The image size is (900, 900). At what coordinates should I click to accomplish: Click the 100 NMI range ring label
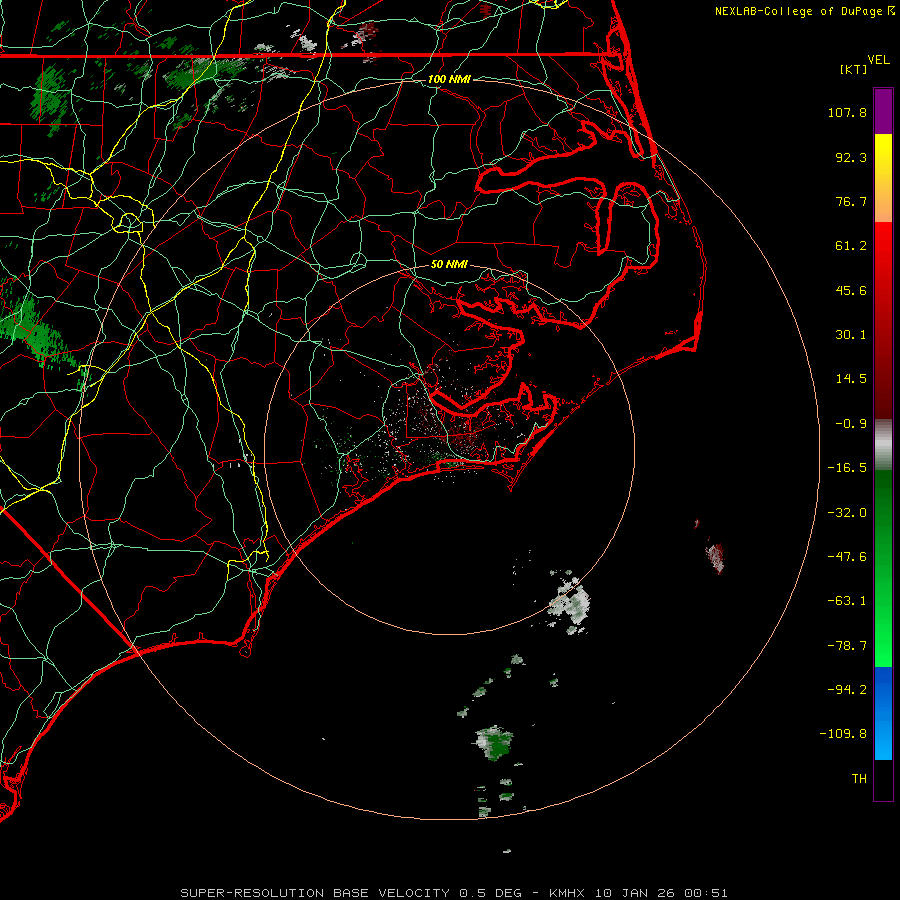[449, 79]
